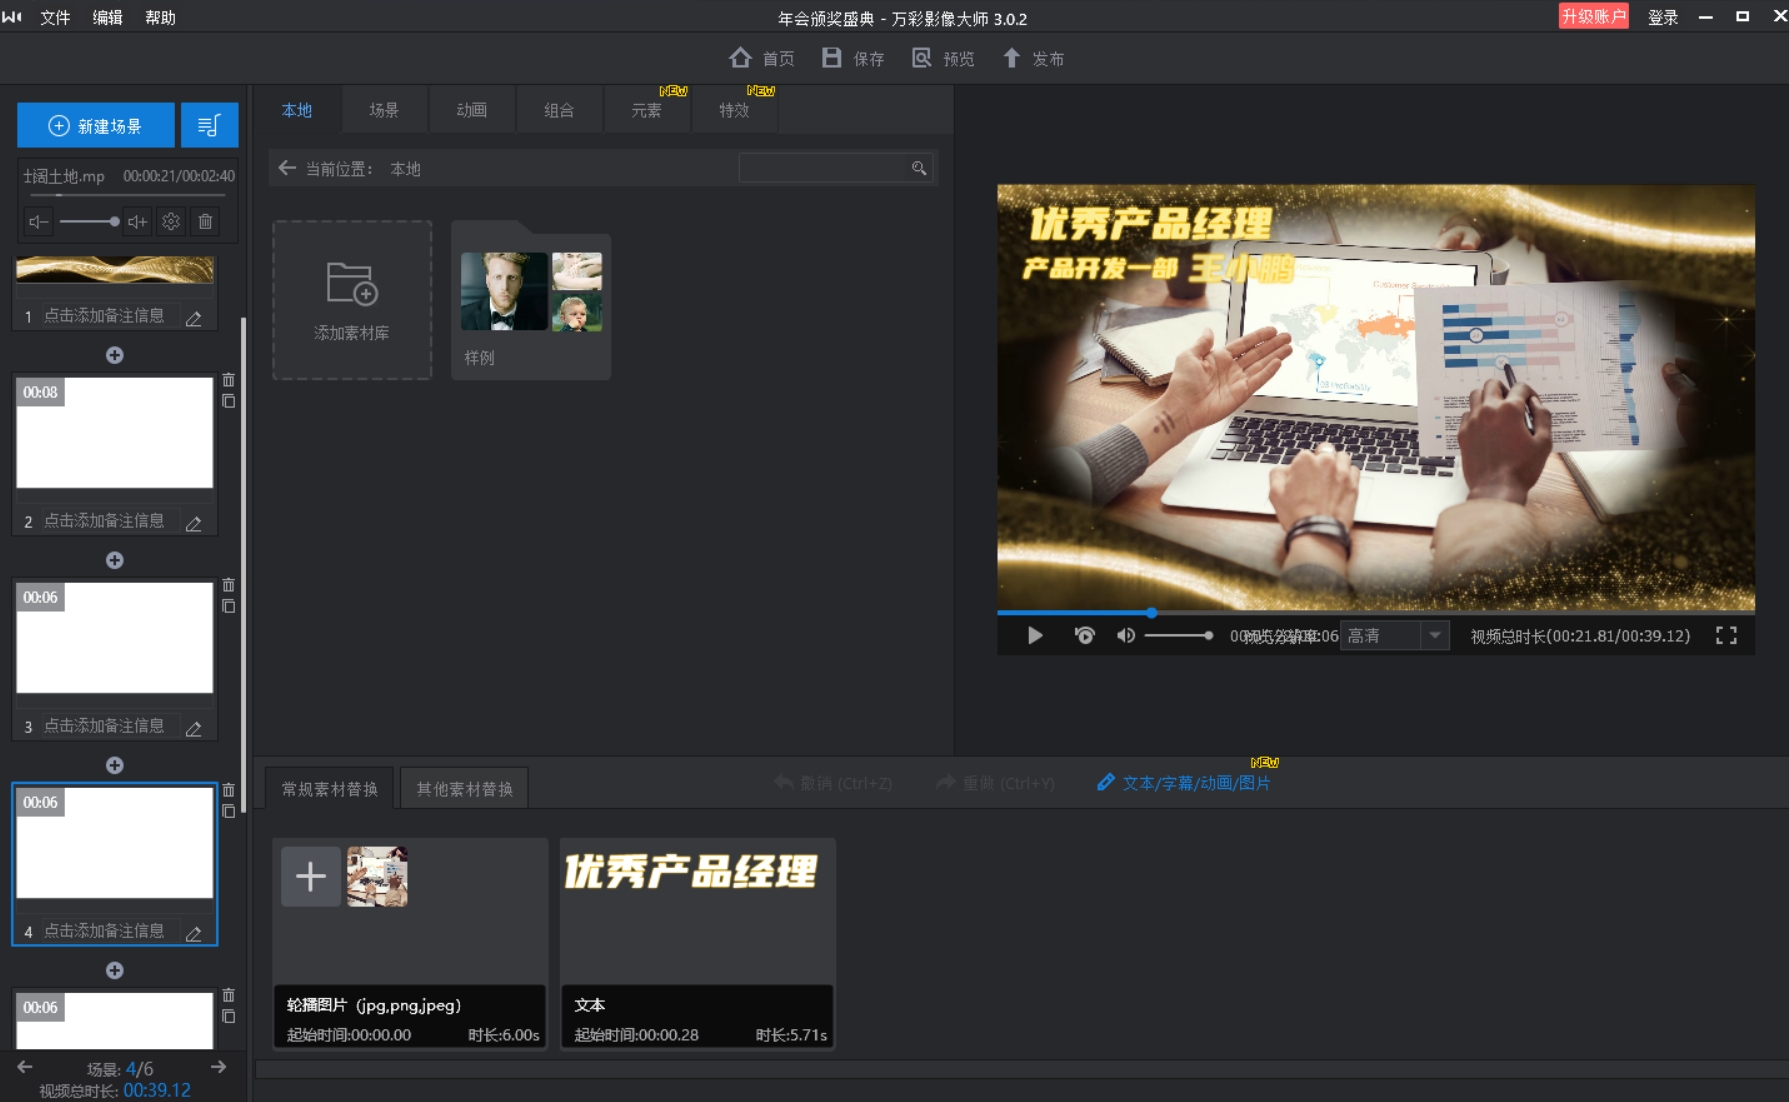
Task: Go to previous scene arrow
Action: pyautogui.click(x=25, y=1067)
